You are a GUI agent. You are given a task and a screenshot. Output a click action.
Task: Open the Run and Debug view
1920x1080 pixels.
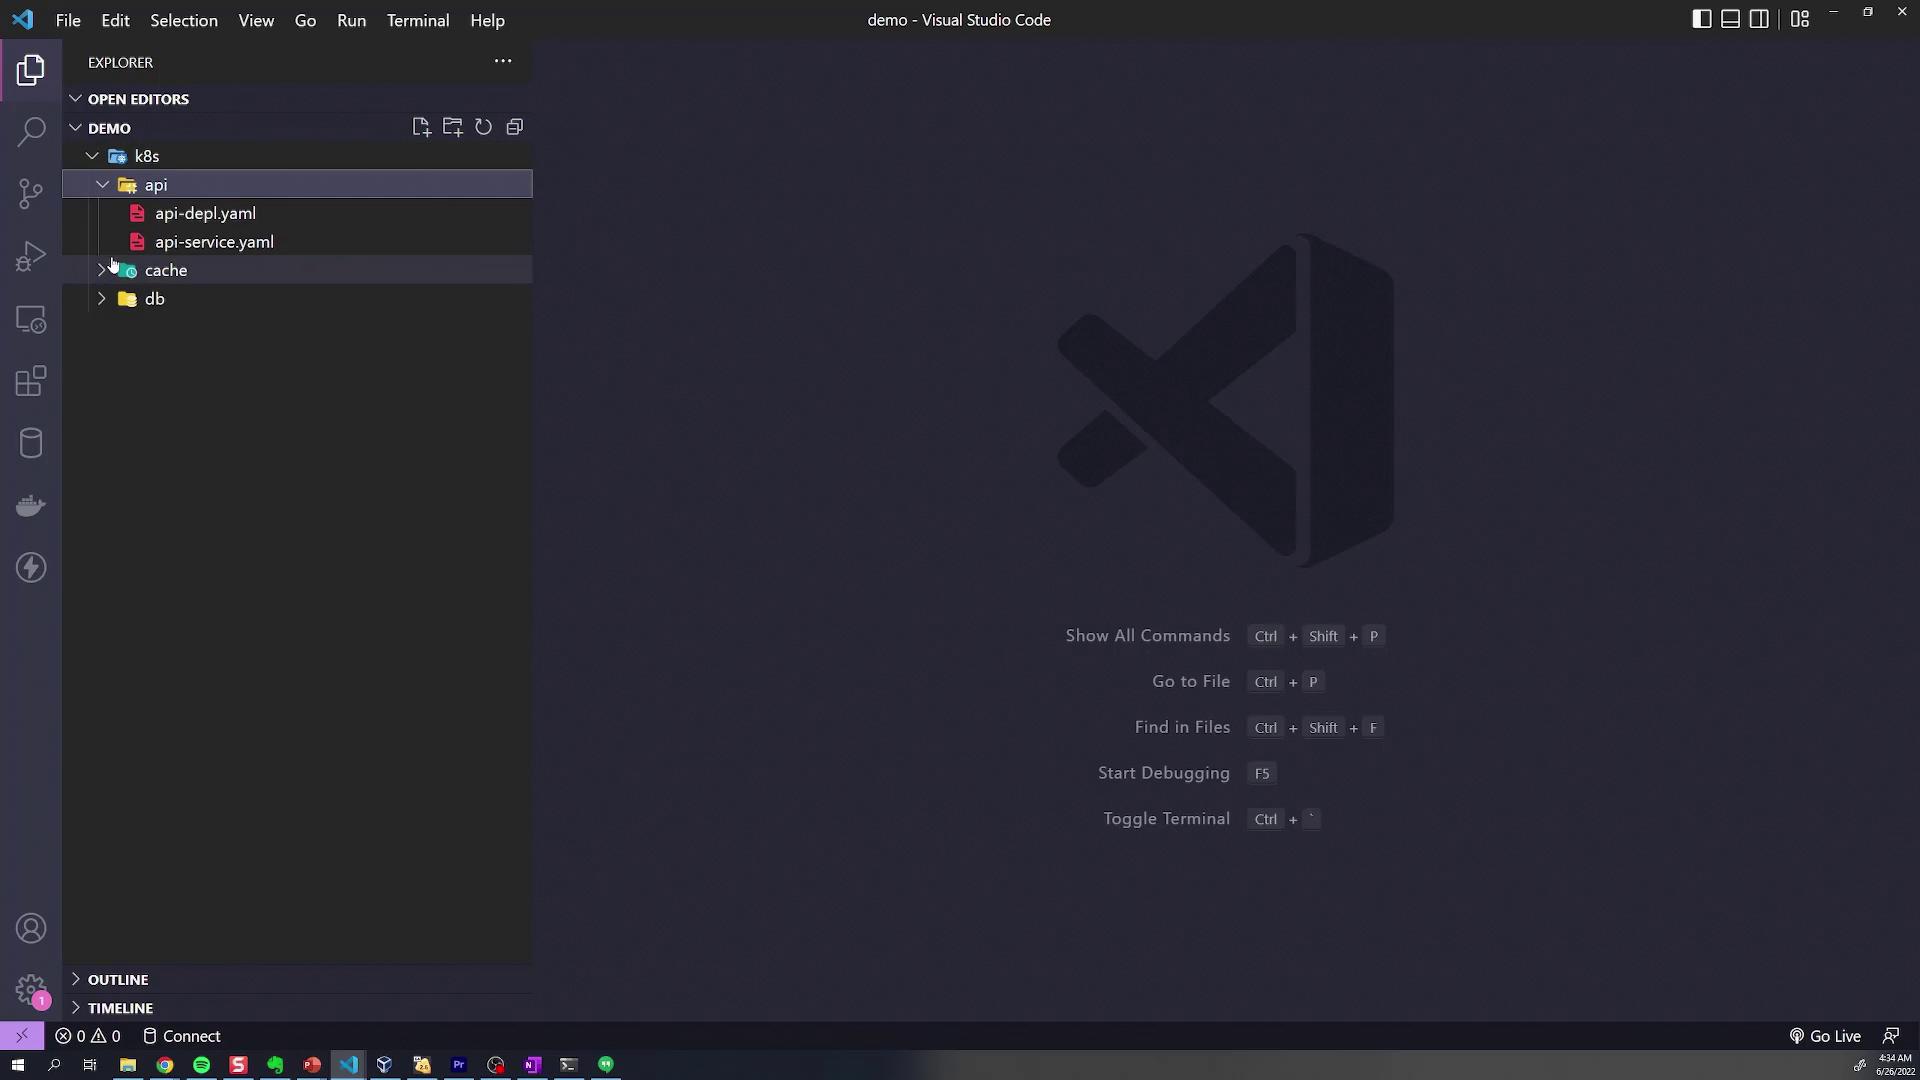point(31,256)
